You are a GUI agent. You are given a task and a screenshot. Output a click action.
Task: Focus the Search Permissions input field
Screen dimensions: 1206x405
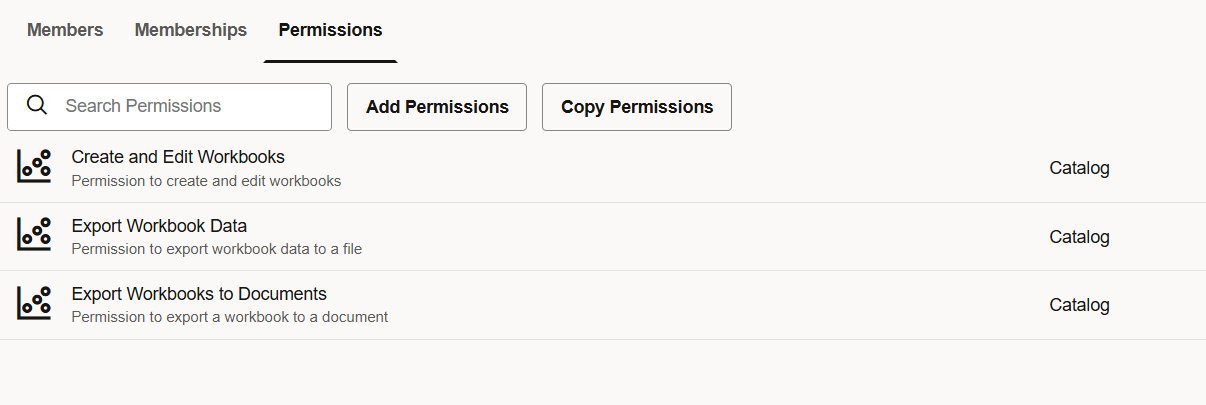(x=190, y=106)
